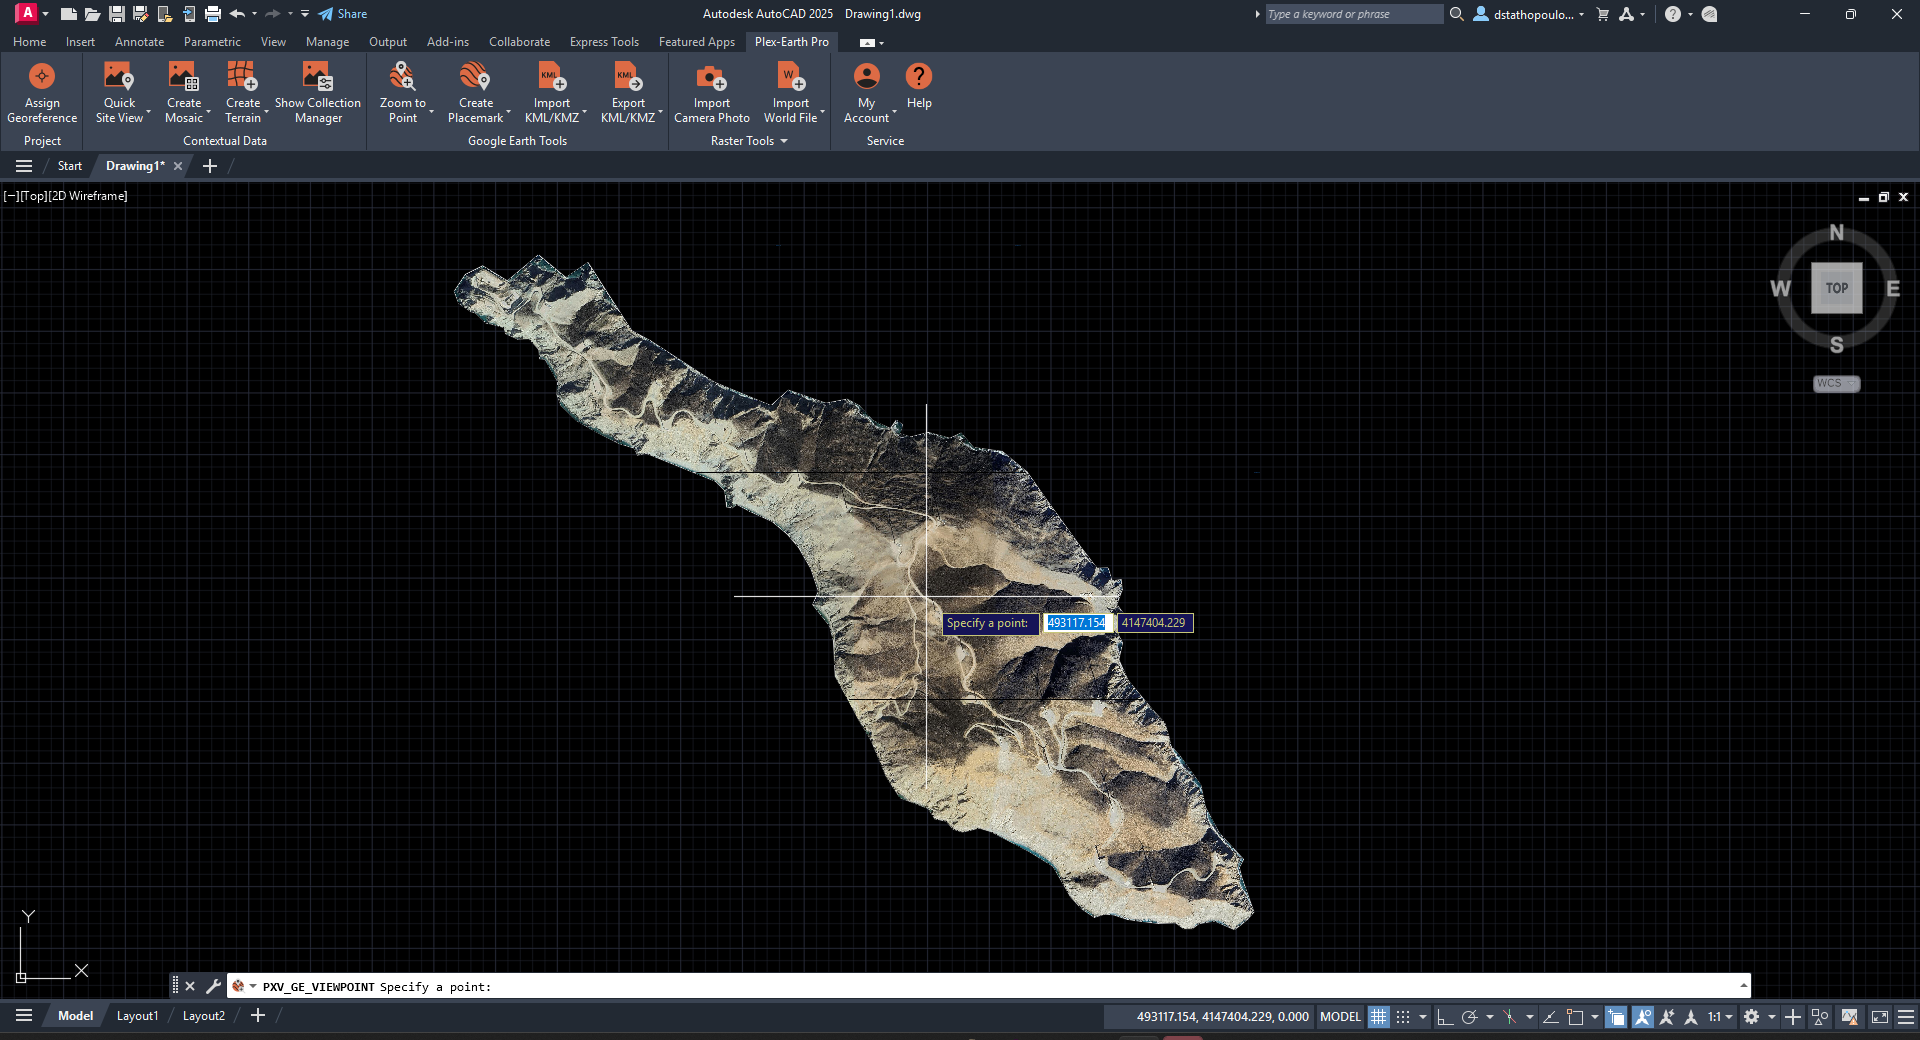The width and height of the screenshot is (1920, 1040).
Task: Click the X coordinate field 493117.154
Action: pos(1076,623)
